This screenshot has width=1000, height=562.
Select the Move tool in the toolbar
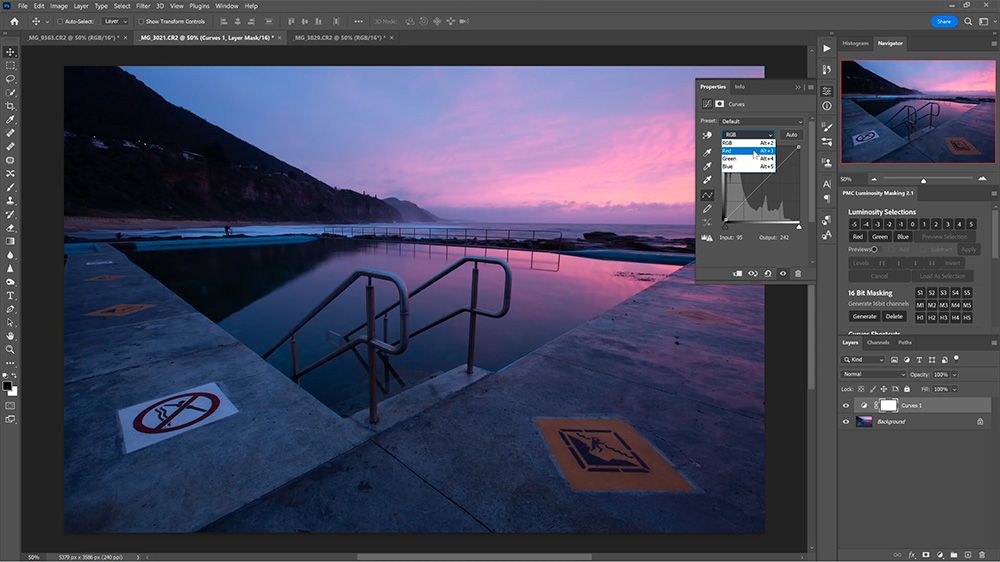pos(11,52)
